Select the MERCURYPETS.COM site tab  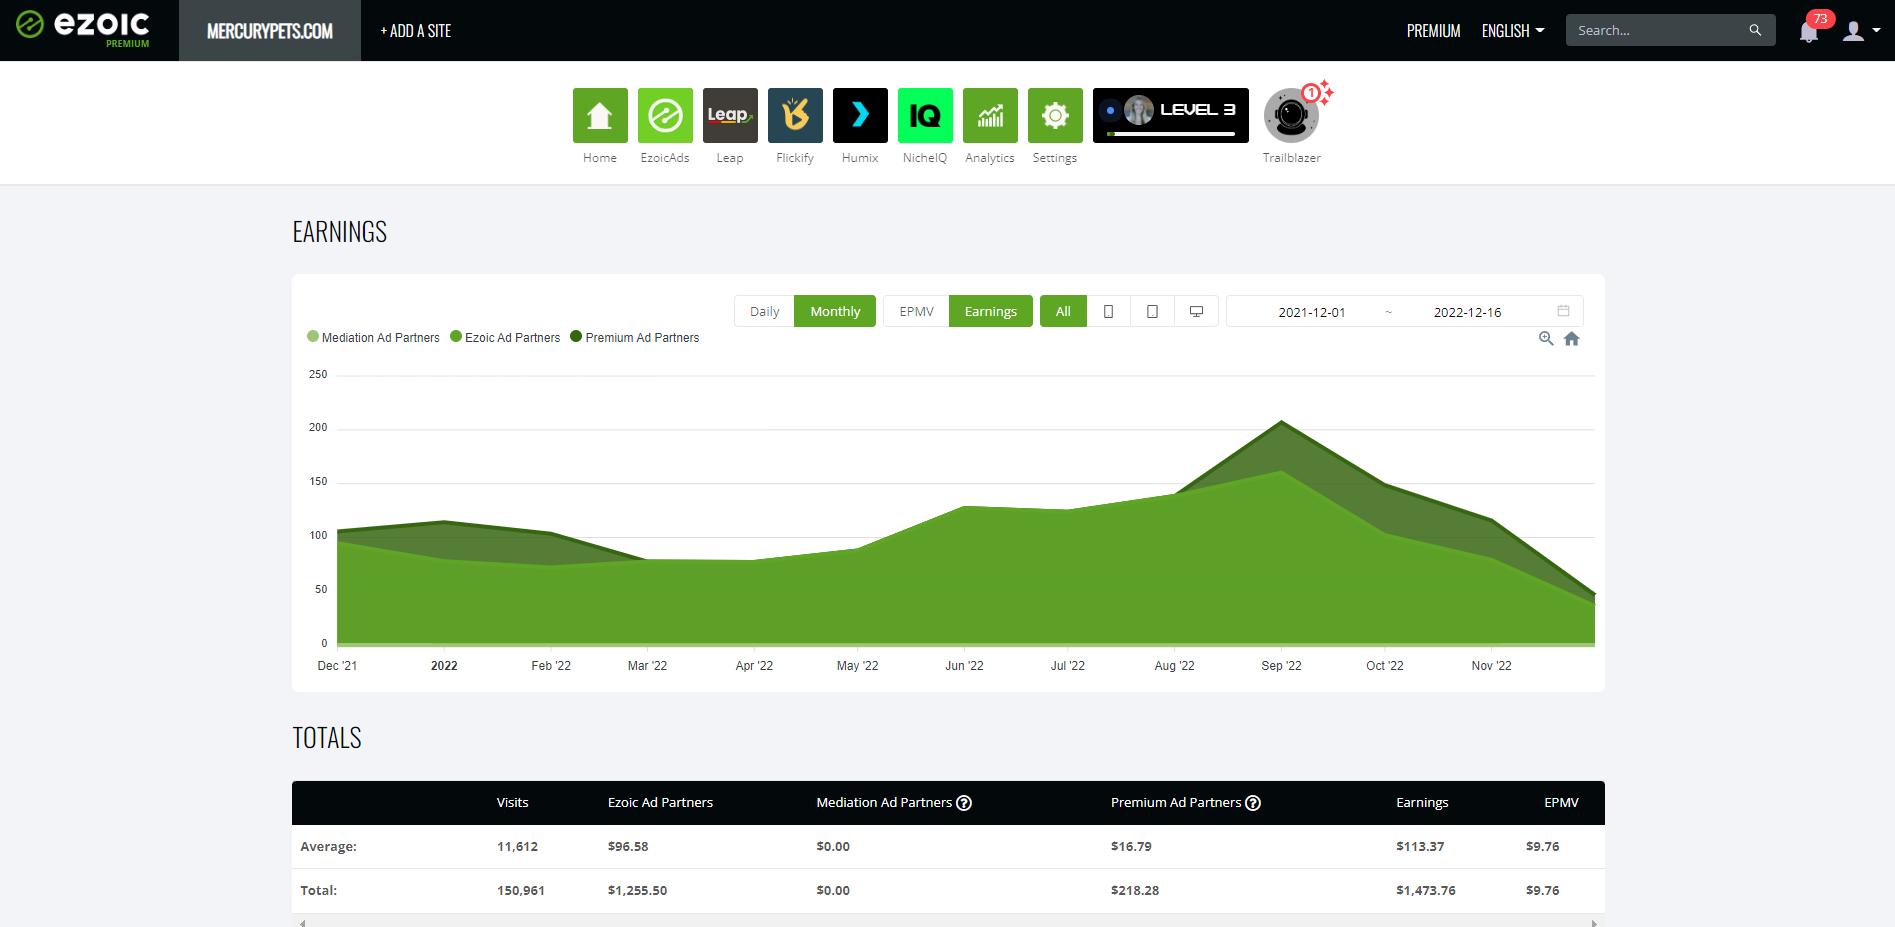point(270,31)
